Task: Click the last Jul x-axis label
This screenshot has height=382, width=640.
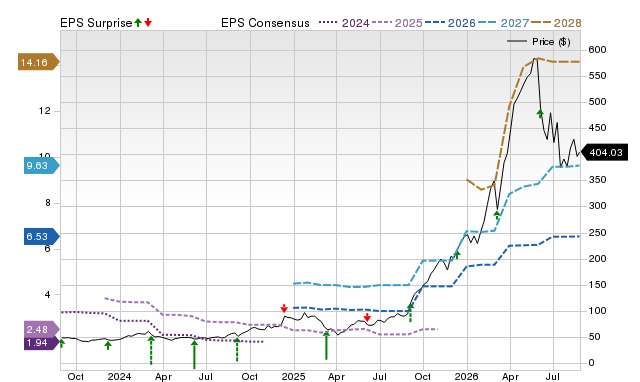Action: [x=553, y=376]
